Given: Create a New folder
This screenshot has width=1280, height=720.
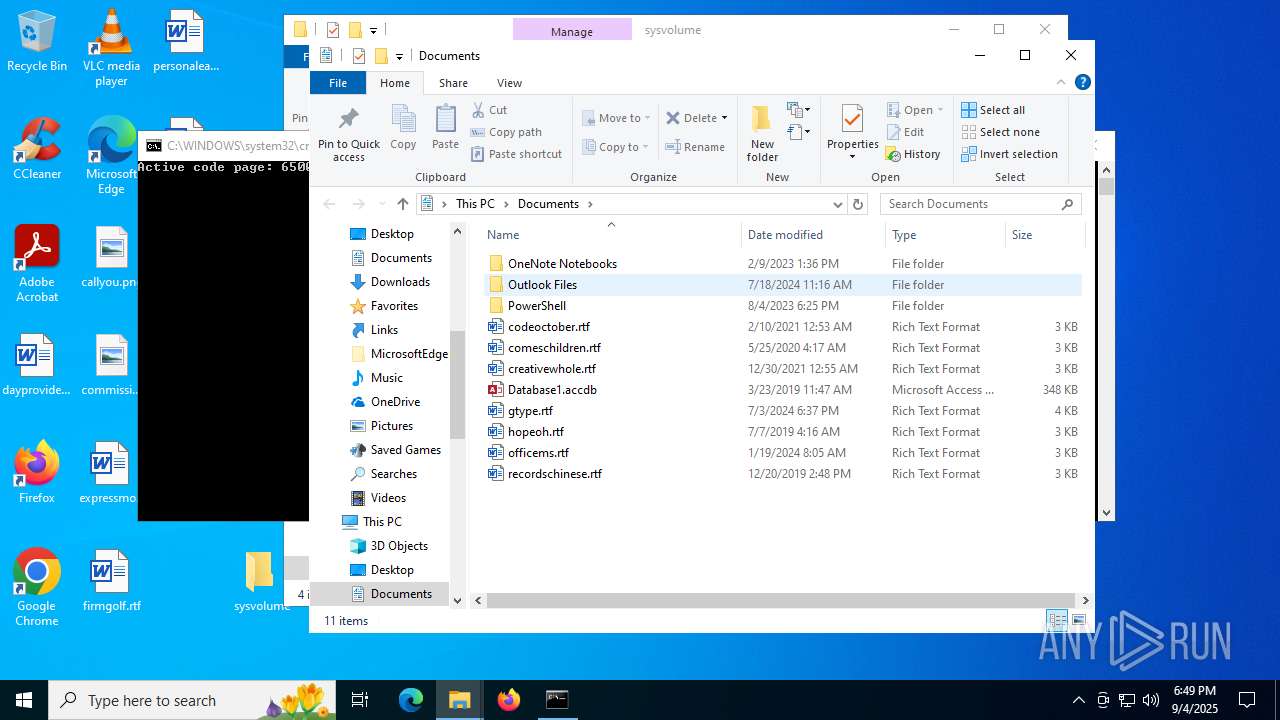Looking at the screenshot, I should click(762, 134).
